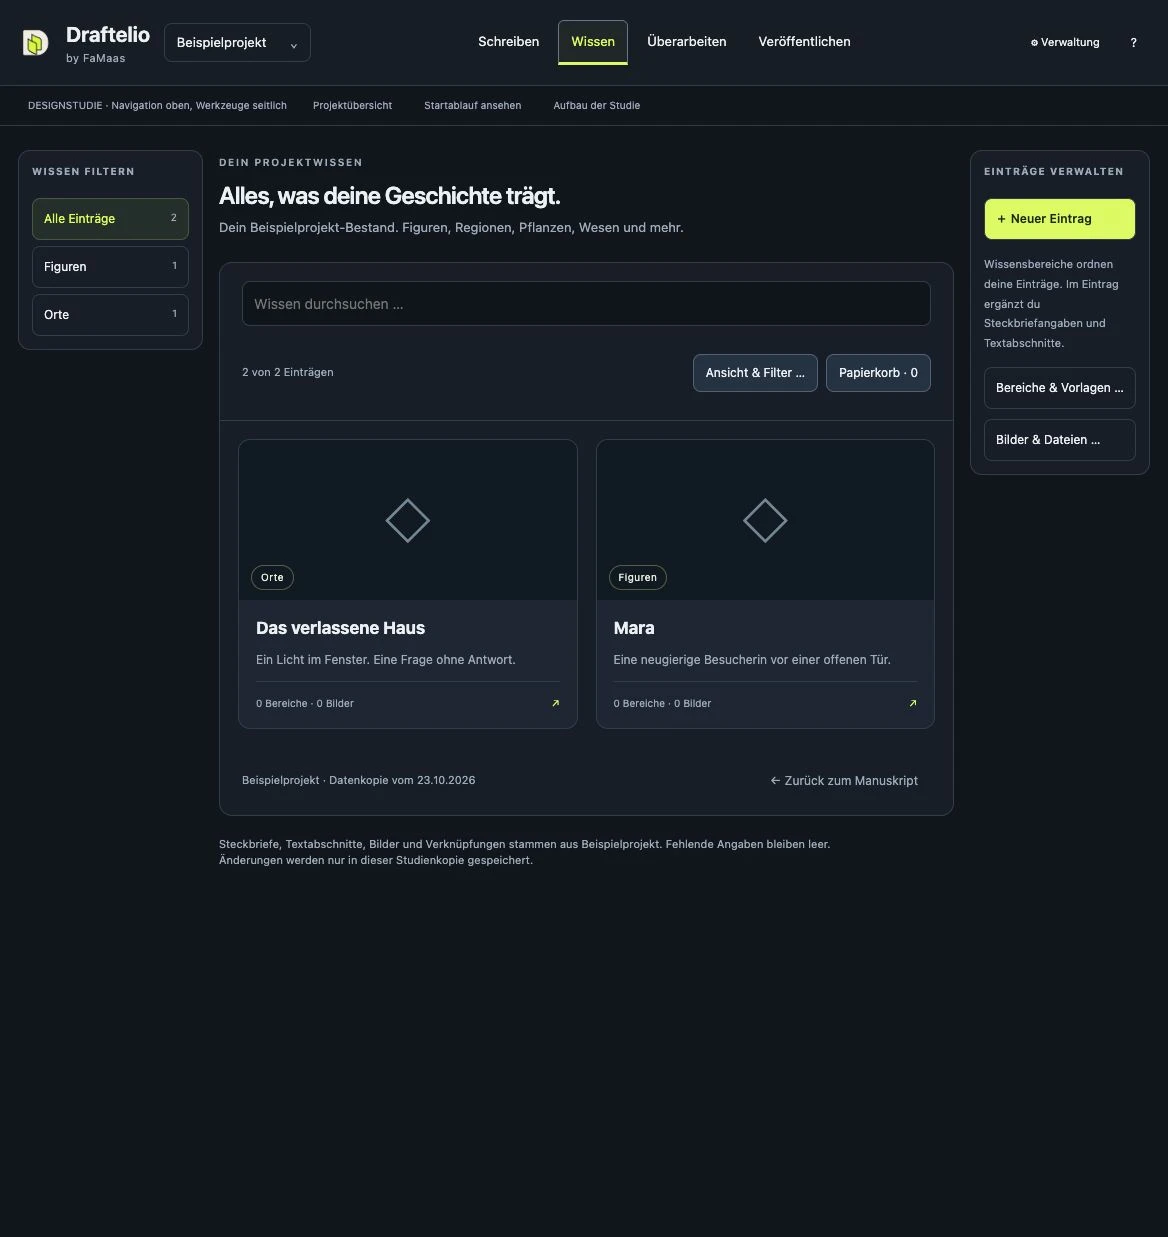Viewport: 1168px width, 1237px height.
Task: Filter entries by Orte
Action: pyautogui.click(x=110, y=315)
